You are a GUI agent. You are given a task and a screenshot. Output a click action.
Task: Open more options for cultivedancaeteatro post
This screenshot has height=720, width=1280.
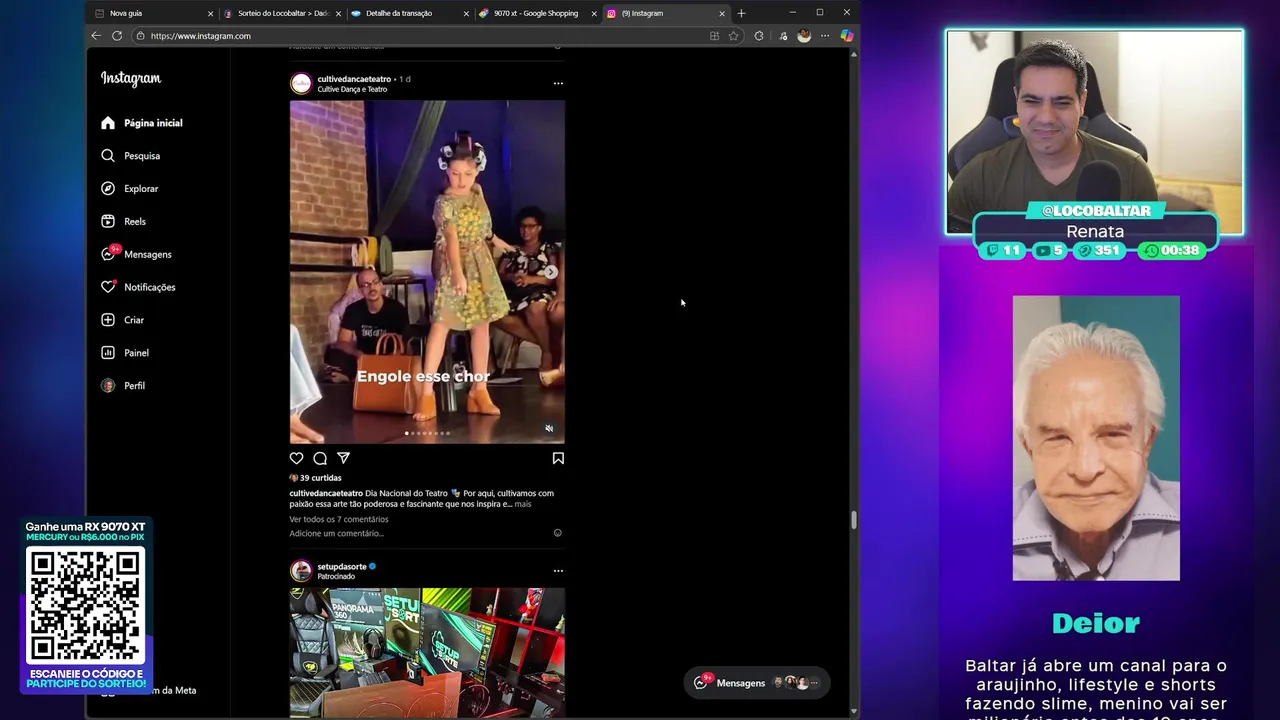(558, 83)
